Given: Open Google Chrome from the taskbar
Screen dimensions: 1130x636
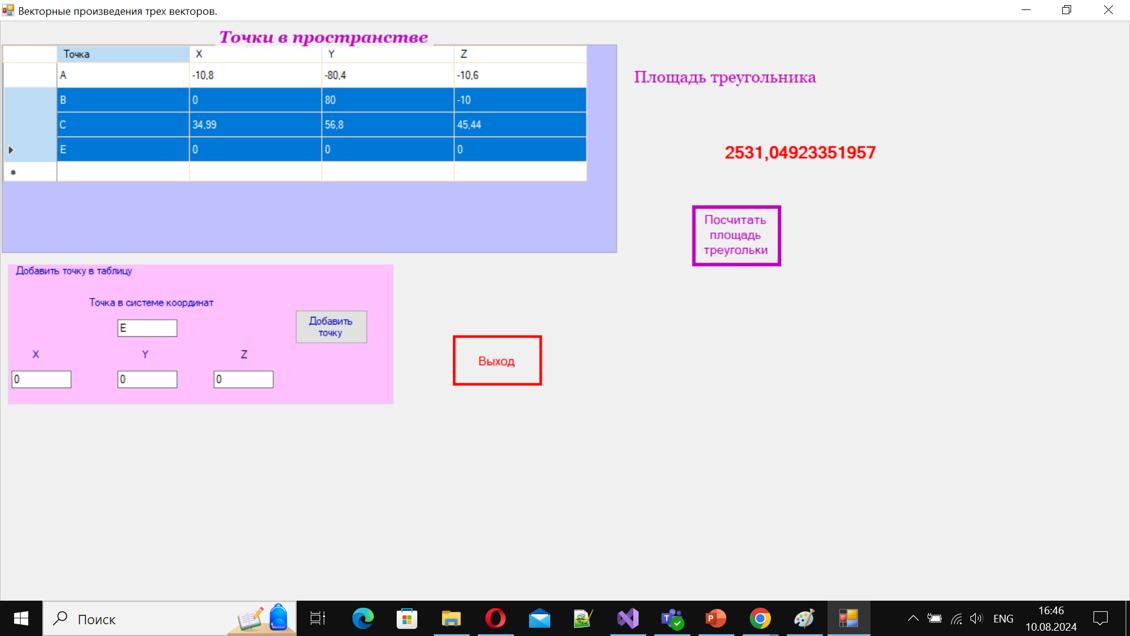Looking at the screenshot, I should 760,619.
